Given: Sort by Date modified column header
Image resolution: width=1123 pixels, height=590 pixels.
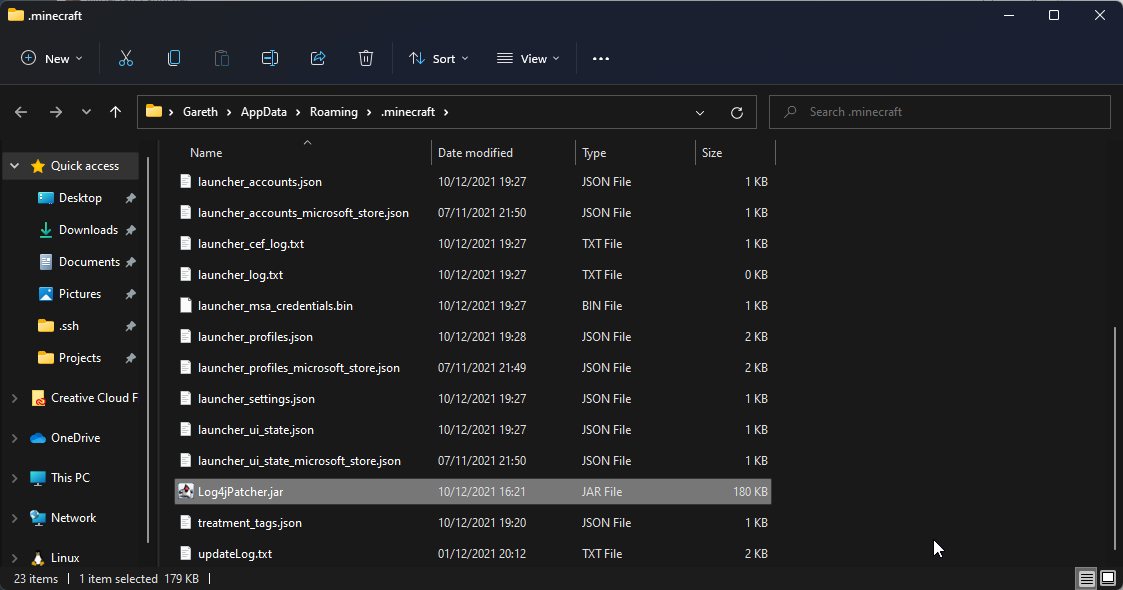Looking at the screenshot, I should [475, 153].
